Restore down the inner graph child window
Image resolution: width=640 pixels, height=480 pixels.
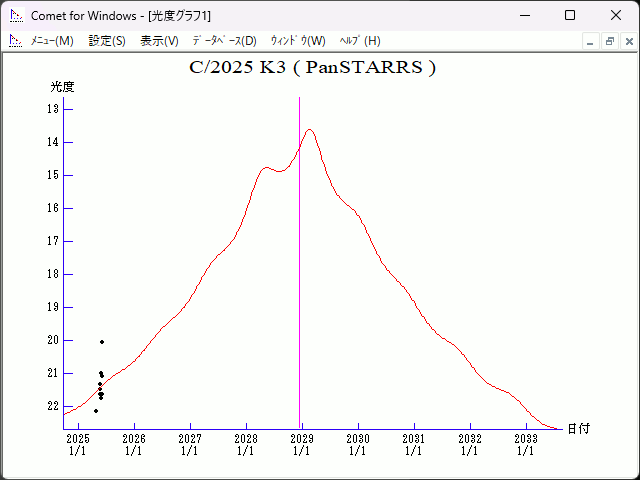(x=609, y=41)
